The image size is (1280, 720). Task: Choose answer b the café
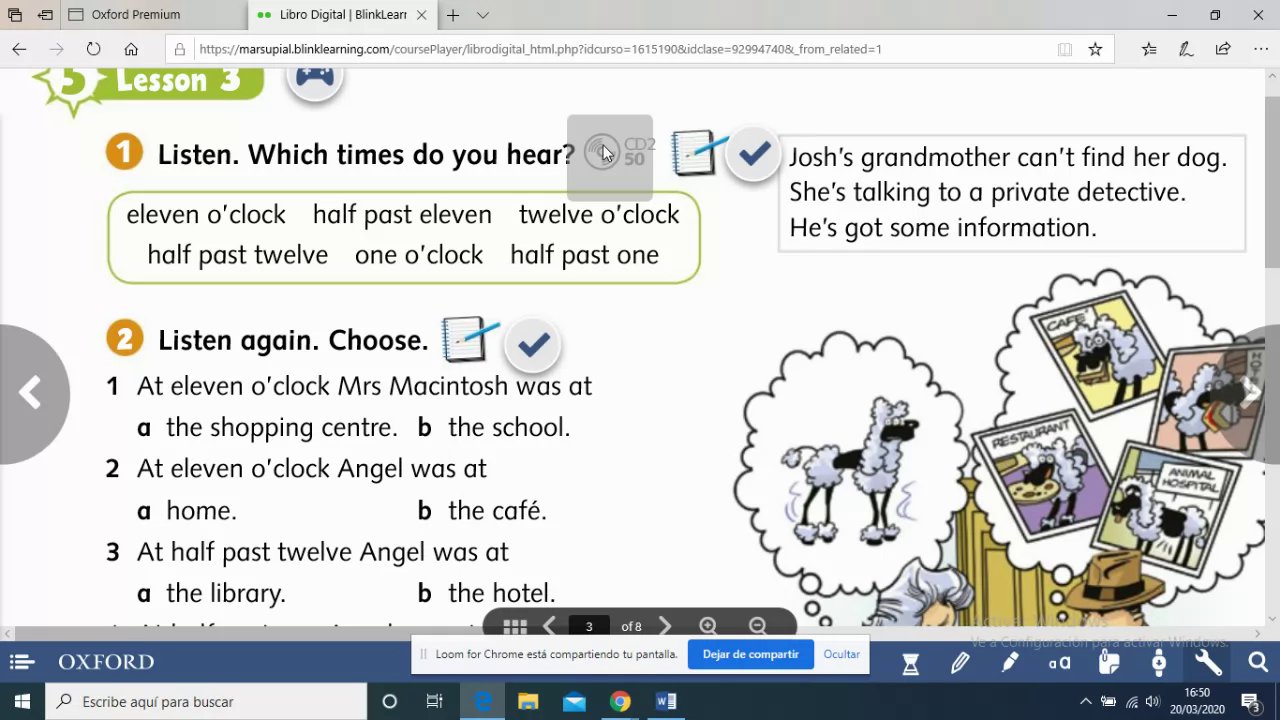tap(482, 510)
